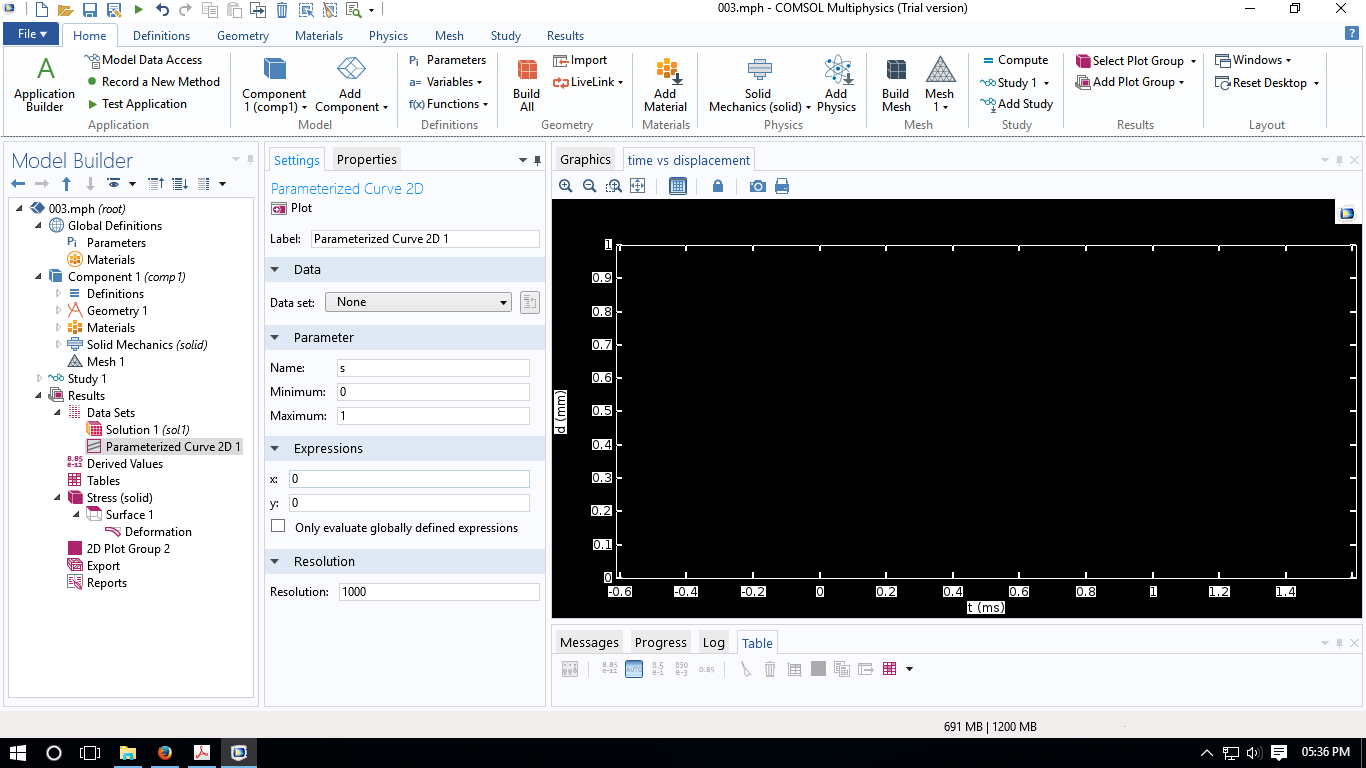This screenshot has height=768, width=1366.
Task: Open the Data set dropdown
Action: pyautogui.click(x=418, y=302)
